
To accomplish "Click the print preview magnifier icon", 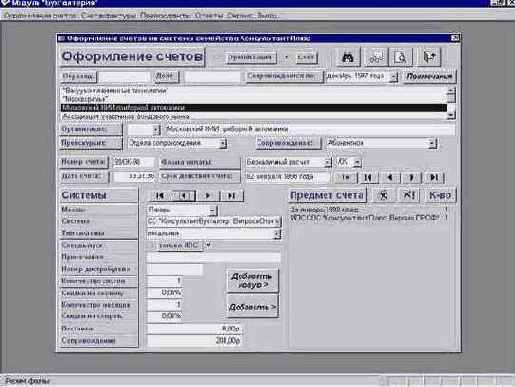I will pos(401,57).
